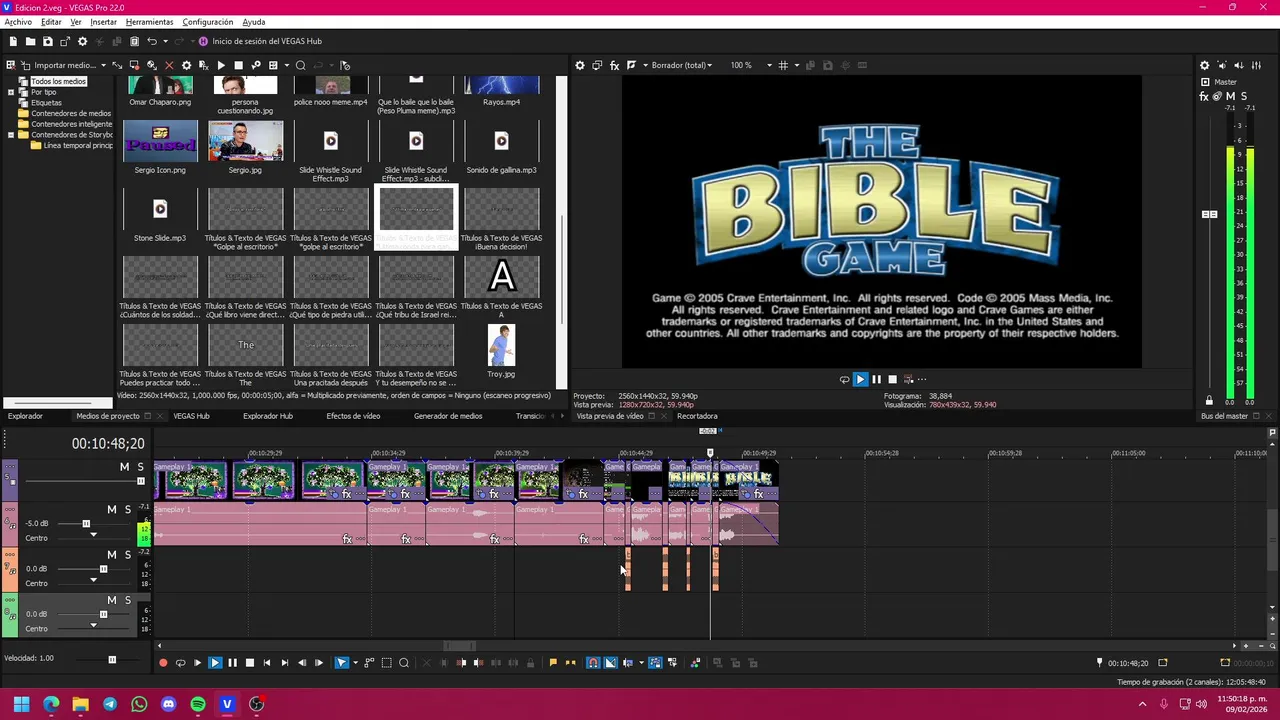
Task: Toggle preview on external monitor icon
Action: point(597,65)
